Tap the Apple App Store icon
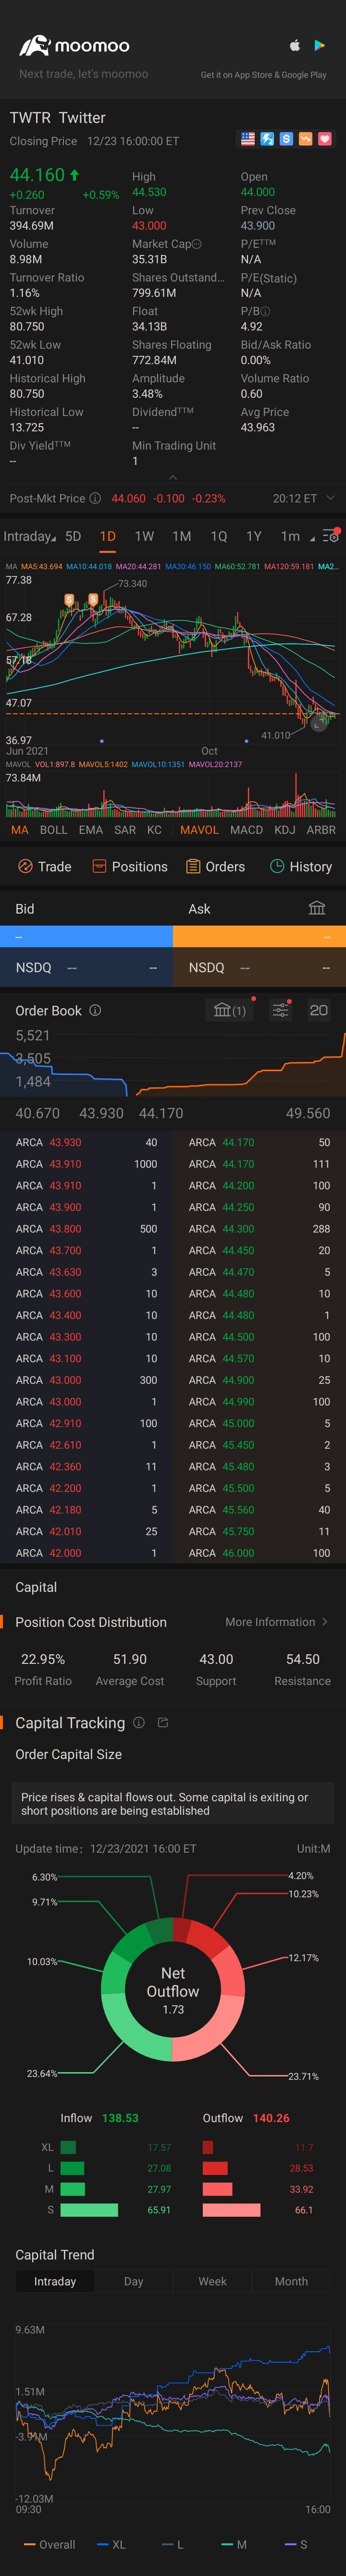Viewport: 346px width, 2576px height. tap(295, 45)
